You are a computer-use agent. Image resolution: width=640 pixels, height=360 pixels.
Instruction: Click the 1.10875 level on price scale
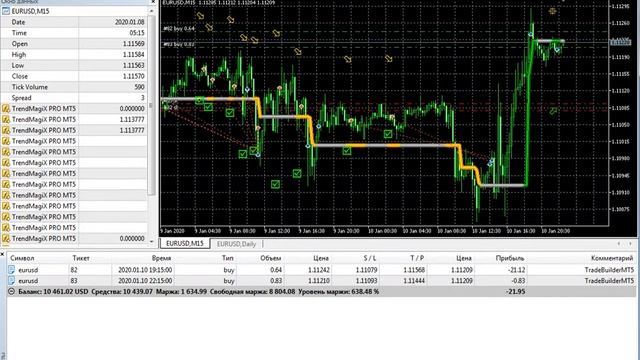620,209
